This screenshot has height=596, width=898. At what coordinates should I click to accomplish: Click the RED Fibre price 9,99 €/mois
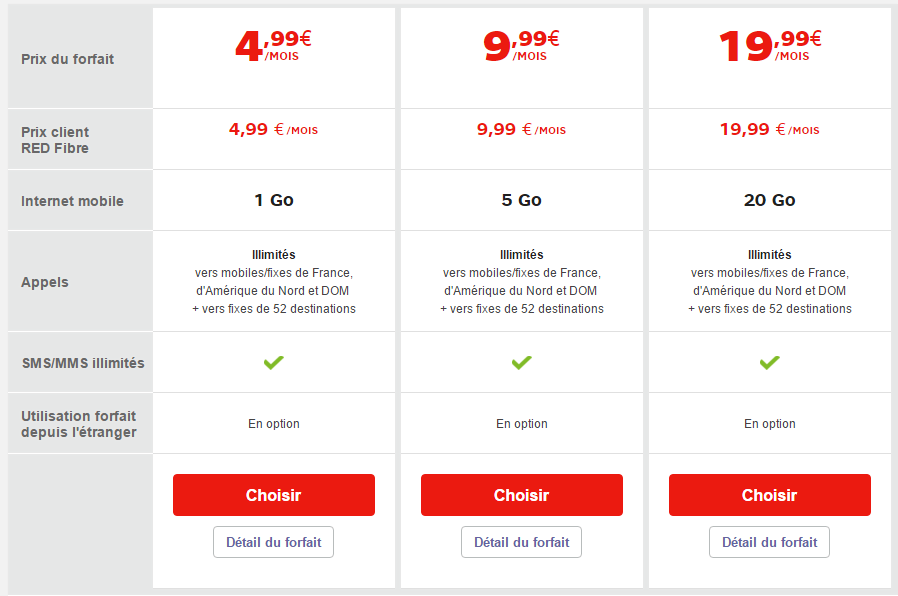(x=521, y=129)
